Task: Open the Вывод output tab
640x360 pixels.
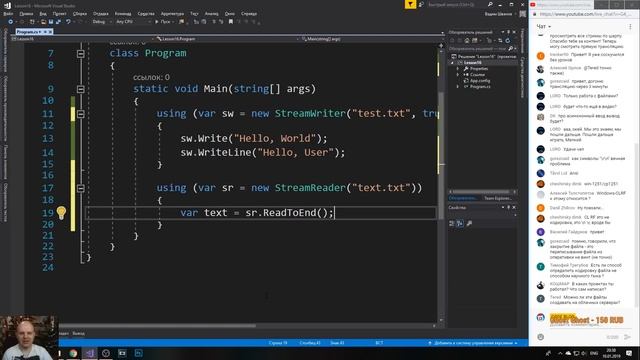Action: pyautogui.click(x=78, y=333)
